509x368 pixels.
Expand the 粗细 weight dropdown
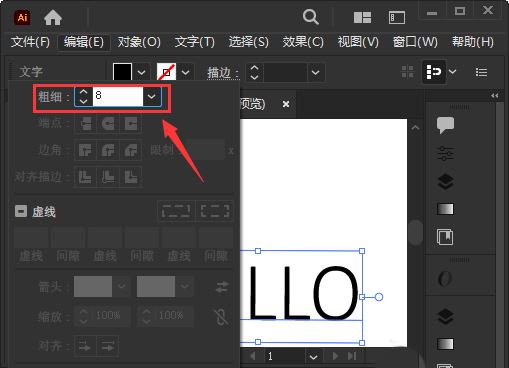point(152,96)
